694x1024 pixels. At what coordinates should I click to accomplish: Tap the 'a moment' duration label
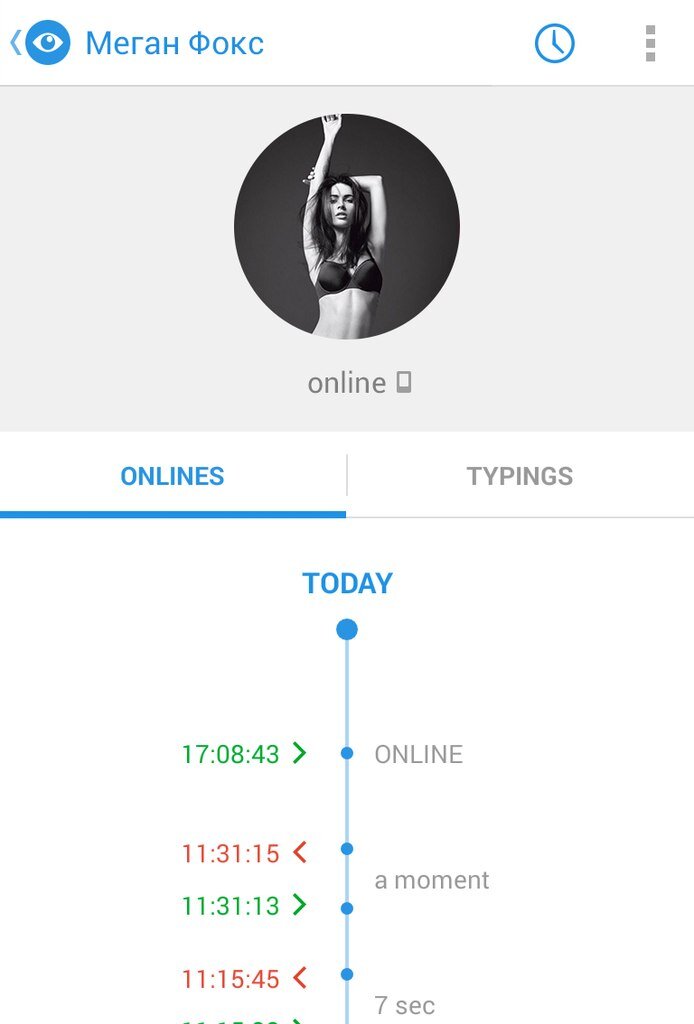(432, 880)
